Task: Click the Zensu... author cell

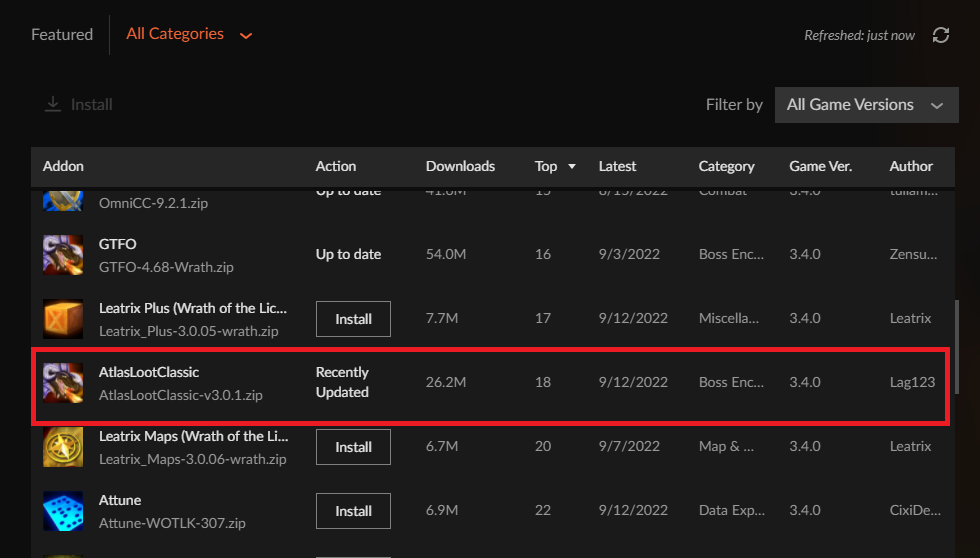Action: tap(913, 254)
